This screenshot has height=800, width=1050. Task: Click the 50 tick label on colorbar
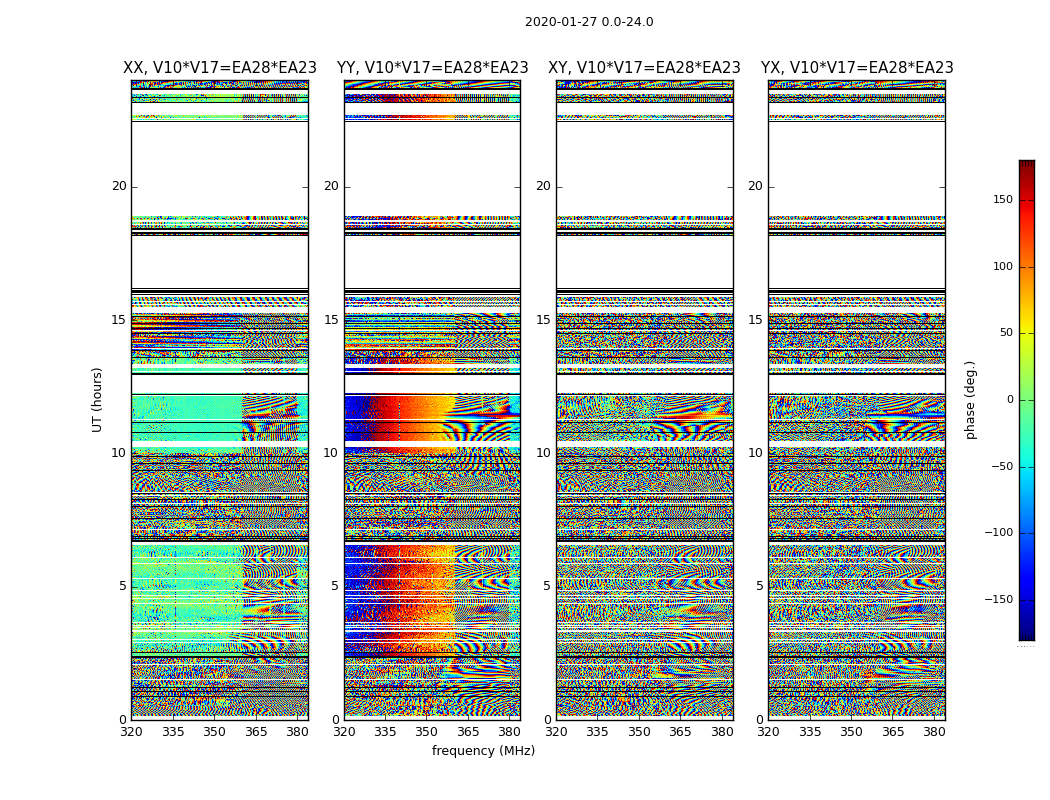[1006, 333]
